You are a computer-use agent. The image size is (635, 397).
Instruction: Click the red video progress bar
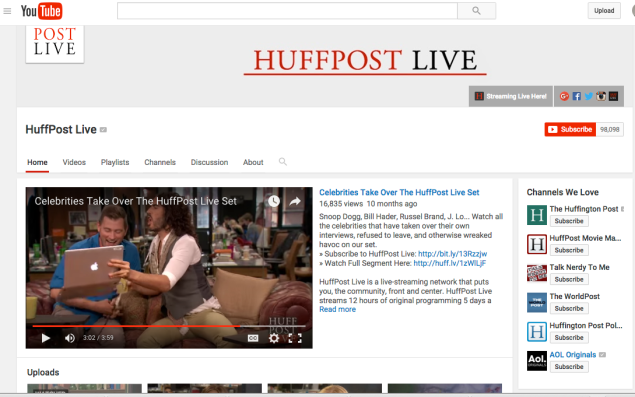[136, 326]
